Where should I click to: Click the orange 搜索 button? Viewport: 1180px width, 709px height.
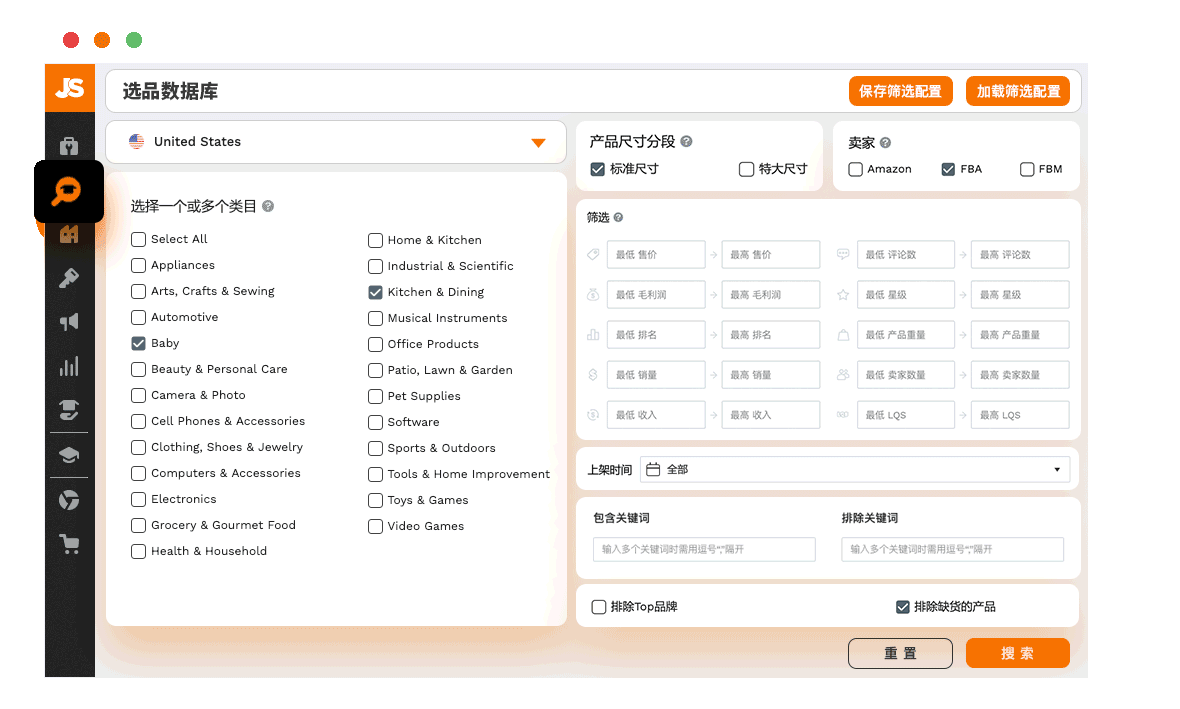point(1017,653)
